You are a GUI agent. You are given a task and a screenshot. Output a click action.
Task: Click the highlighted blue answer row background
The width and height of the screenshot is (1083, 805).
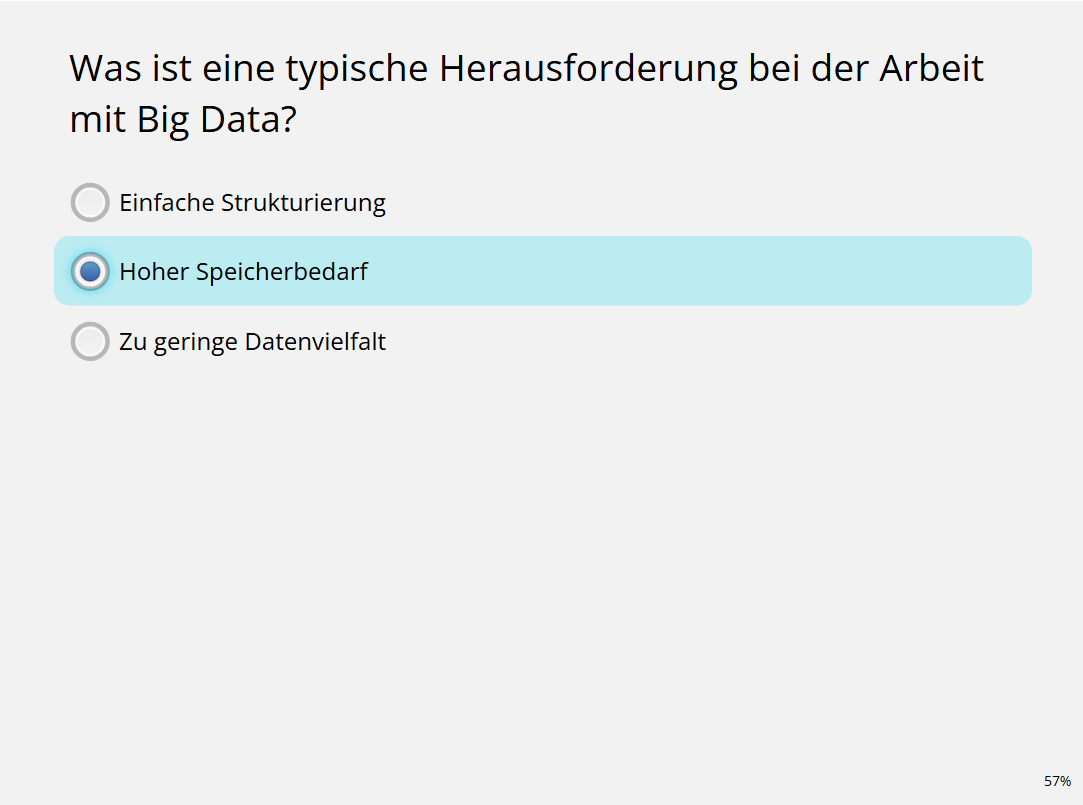[x=543, y=271]
